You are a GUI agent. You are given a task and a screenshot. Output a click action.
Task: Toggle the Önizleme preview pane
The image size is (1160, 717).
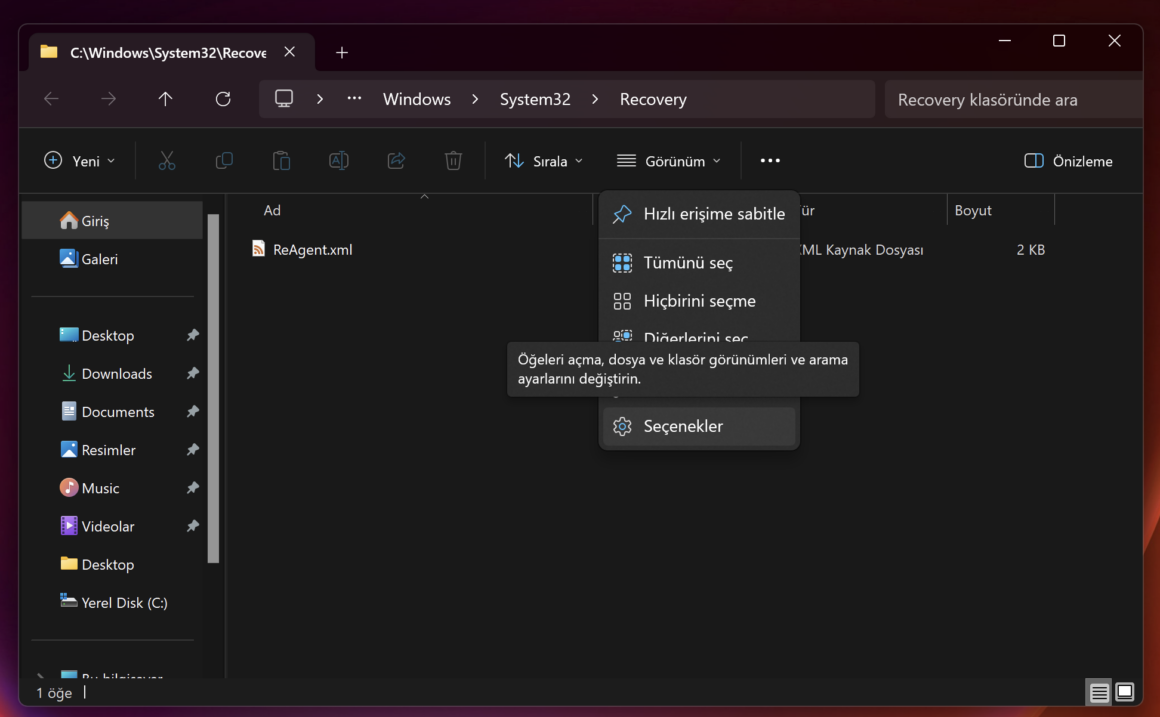point(1068,161)
